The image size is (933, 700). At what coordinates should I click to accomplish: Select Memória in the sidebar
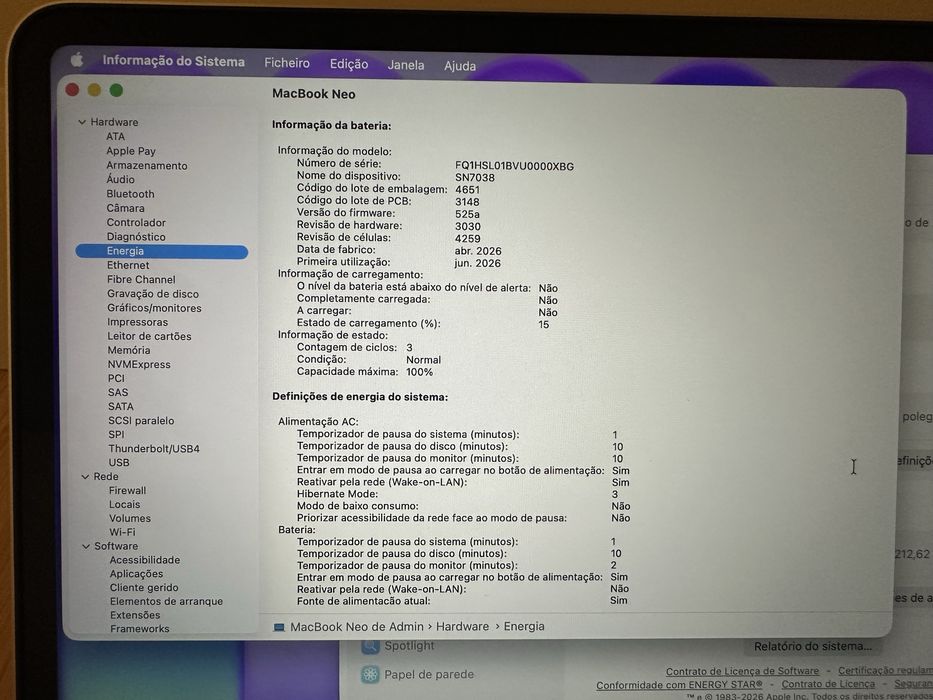[129, 351]
